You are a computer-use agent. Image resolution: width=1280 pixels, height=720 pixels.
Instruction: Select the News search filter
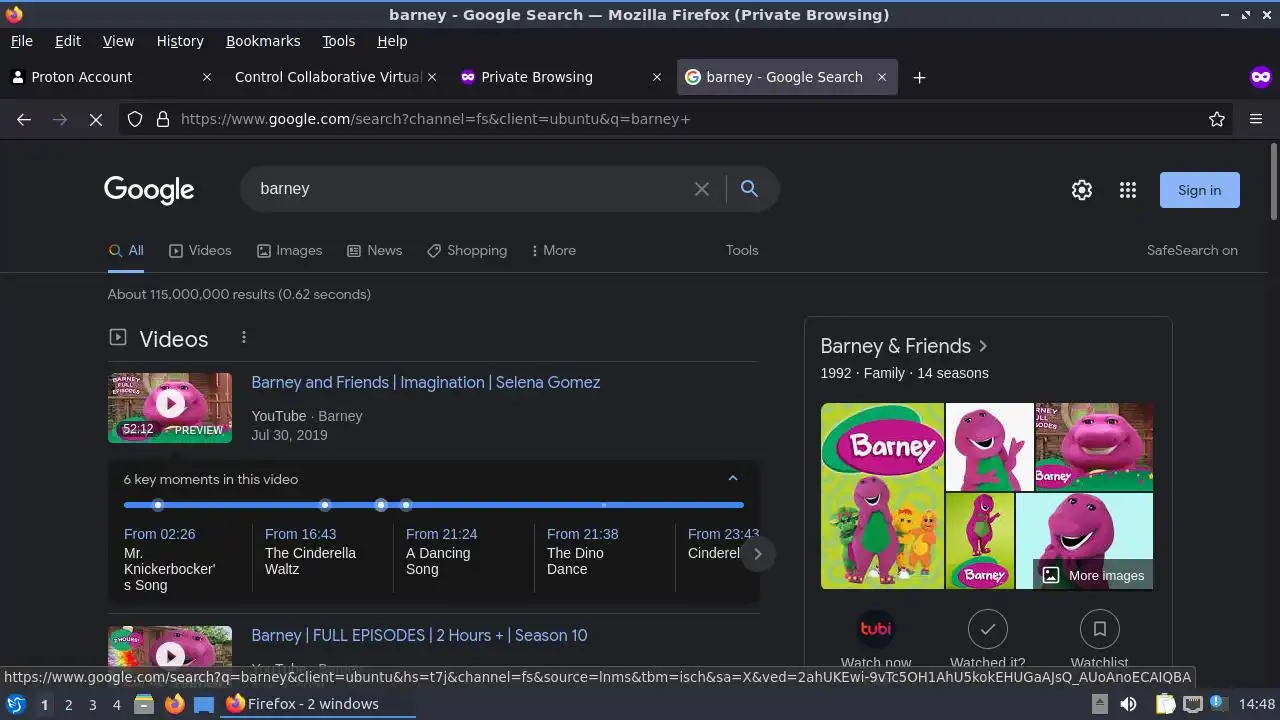tap(374, 250)
